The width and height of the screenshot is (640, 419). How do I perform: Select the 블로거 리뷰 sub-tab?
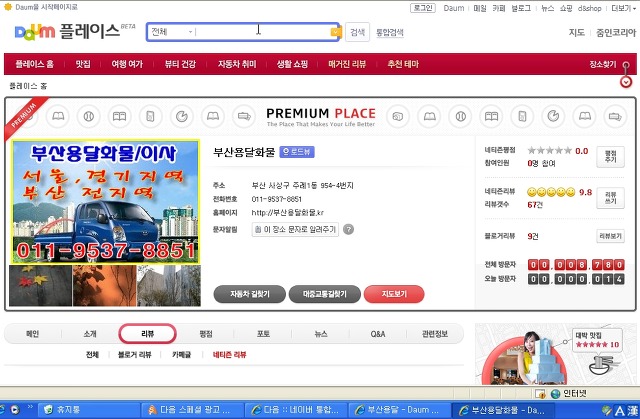pyautogui.click(x=134, y=355)
